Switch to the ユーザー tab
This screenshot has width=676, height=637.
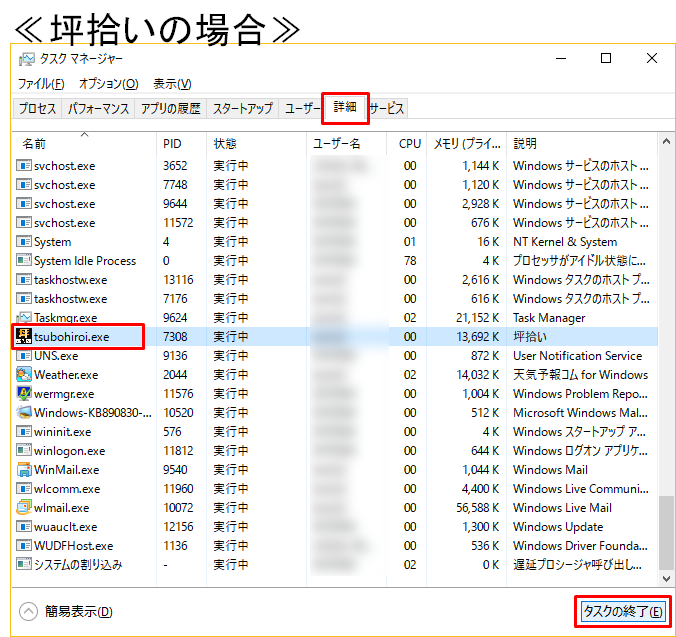[x=301, y=108]
